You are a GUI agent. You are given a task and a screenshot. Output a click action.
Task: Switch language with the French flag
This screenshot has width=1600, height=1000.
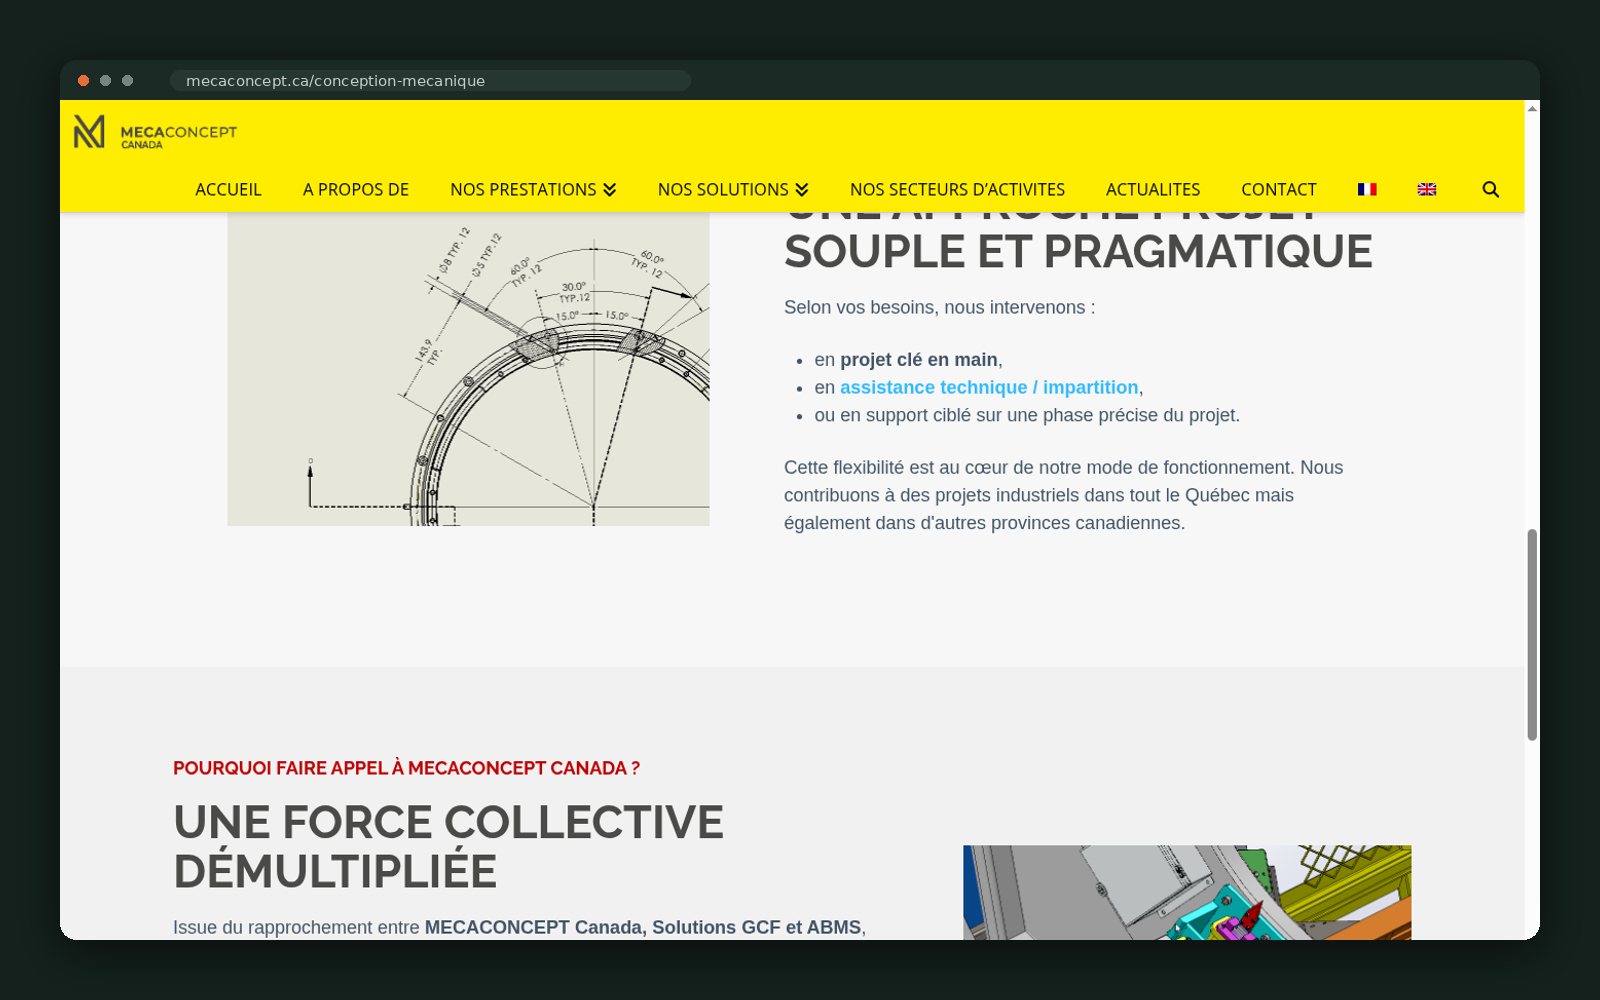pos(1367,189)
